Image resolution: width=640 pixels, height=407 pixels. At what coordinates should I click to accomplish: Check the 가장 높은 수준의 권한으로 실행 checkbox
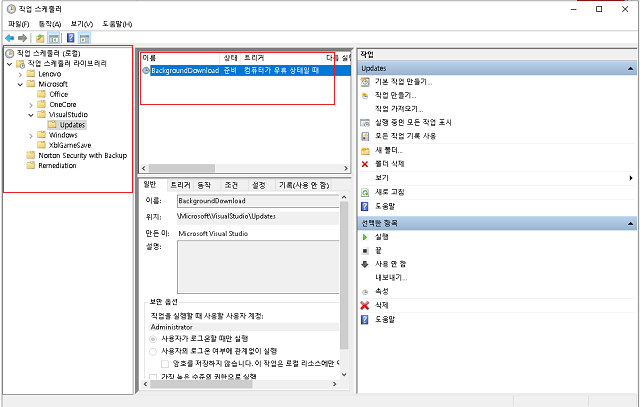point(153,377)
